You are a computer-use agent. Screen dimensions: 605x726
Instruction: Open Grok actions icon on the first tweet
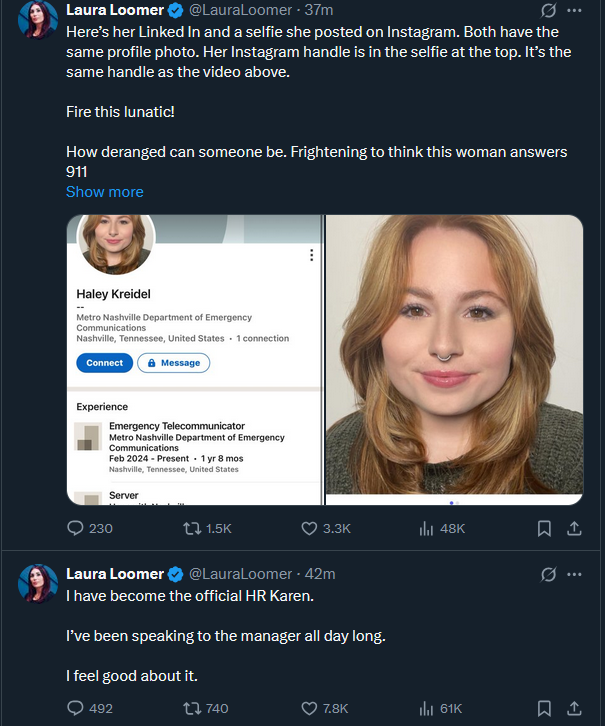tap(548, 10)
